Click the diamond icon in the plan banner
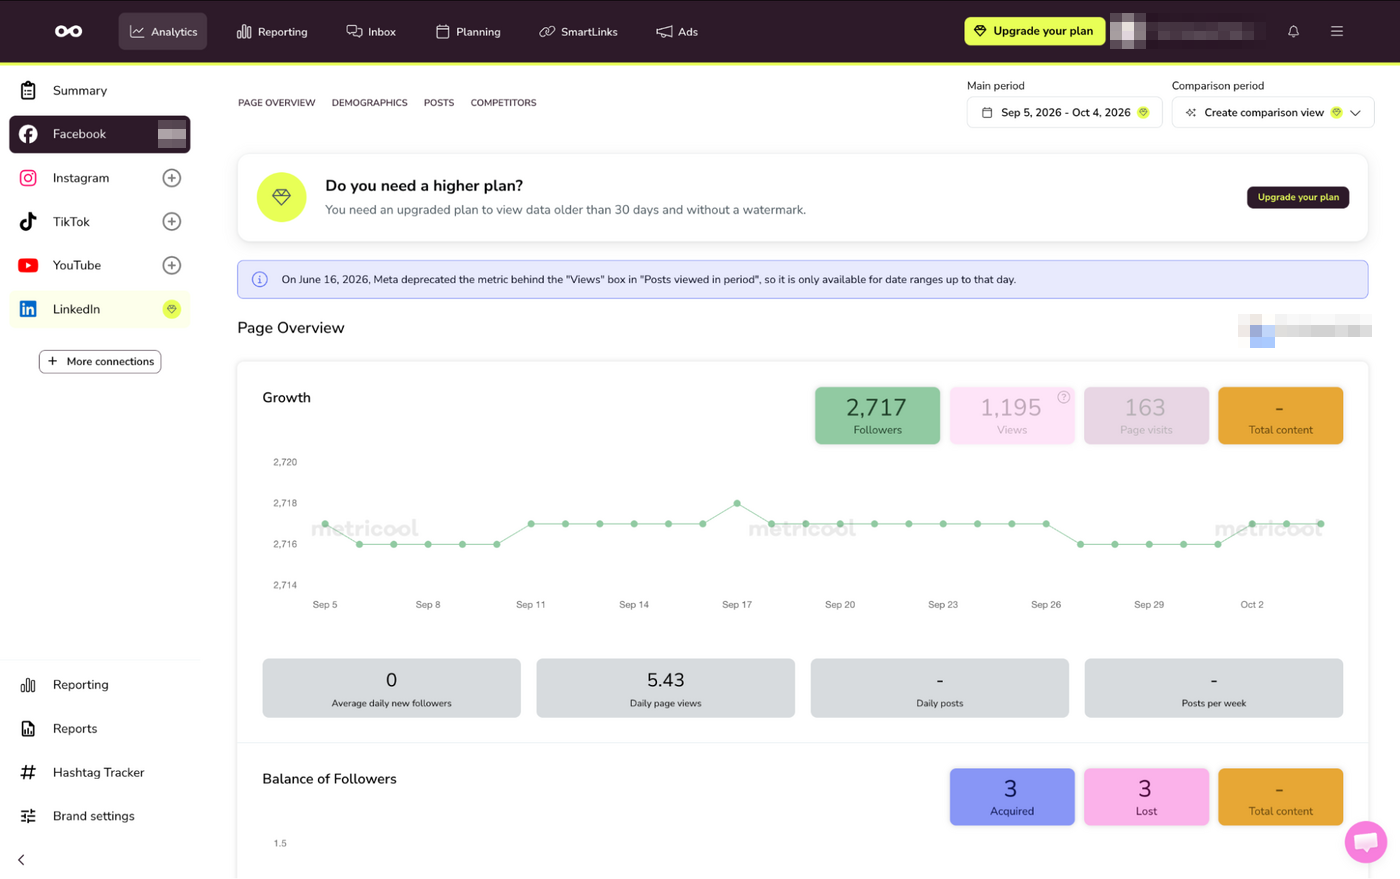This screenshot has width=1400, height=879. [x=282, y=197]
